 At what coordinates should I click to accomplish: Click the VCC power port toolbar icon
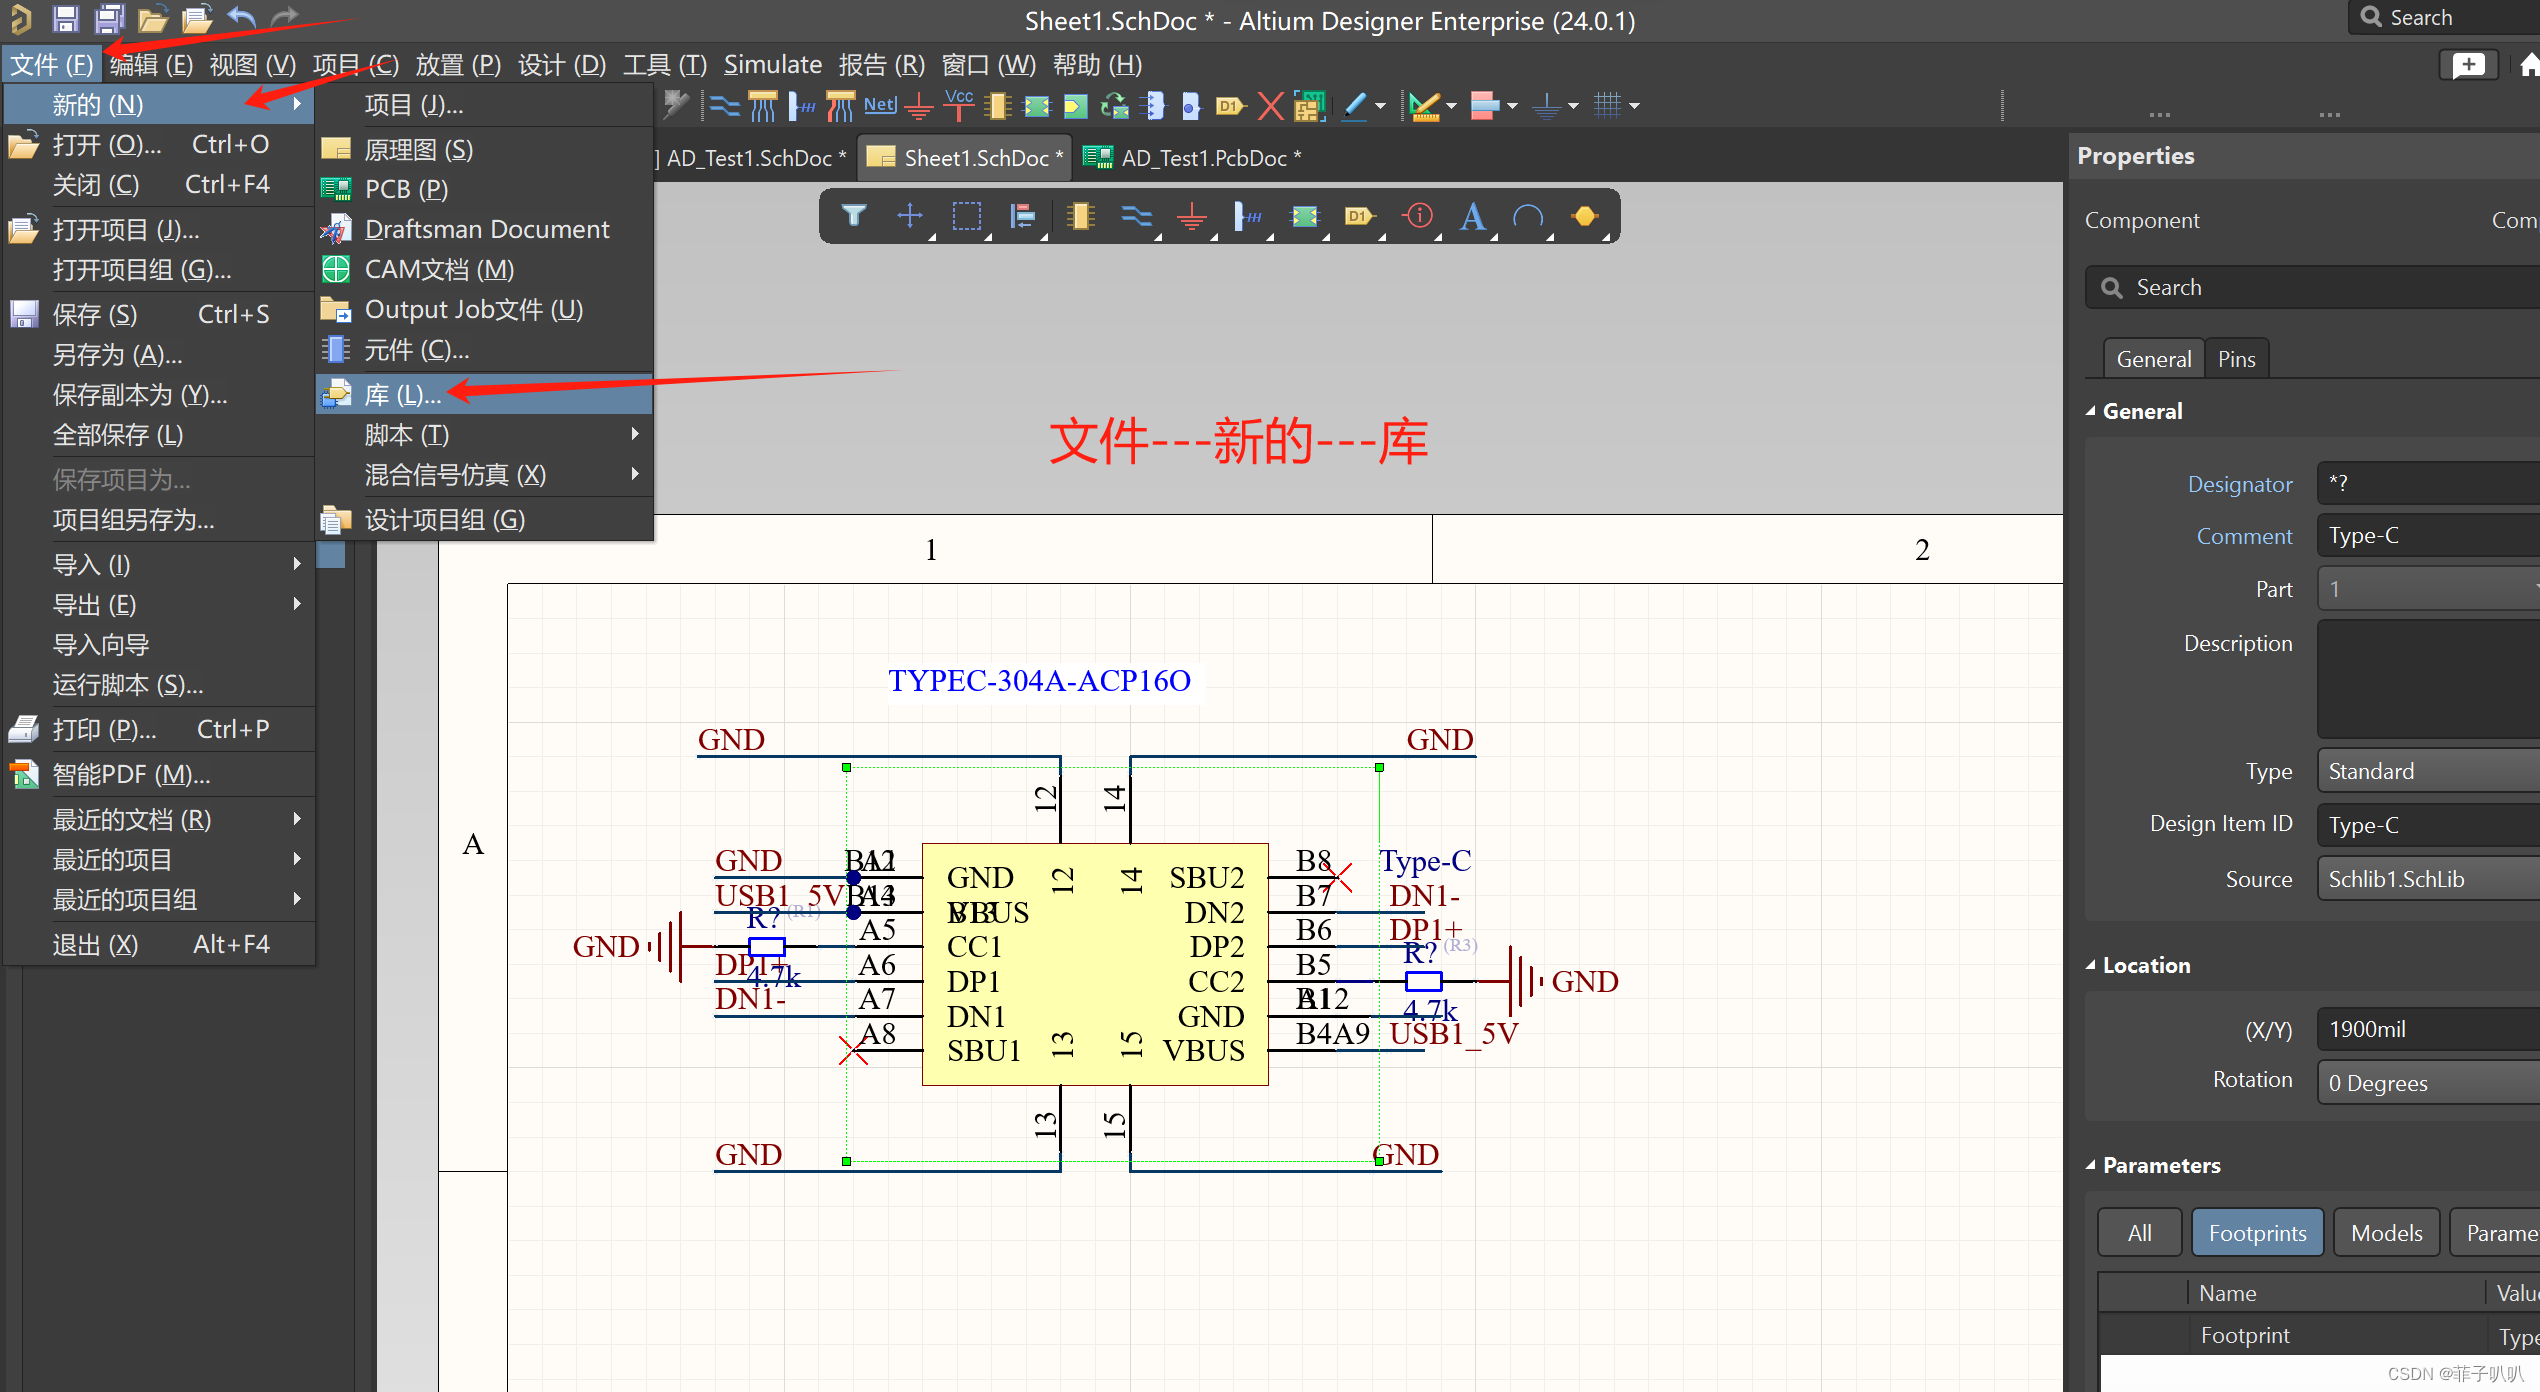click(x=959, y=105)
